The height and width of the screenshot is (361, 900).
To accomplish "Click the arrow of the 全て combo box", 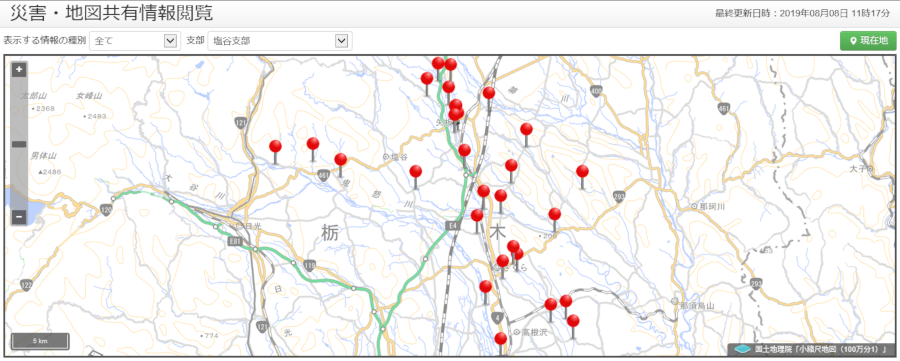I will pyautogui.click(x=170, y=41).
